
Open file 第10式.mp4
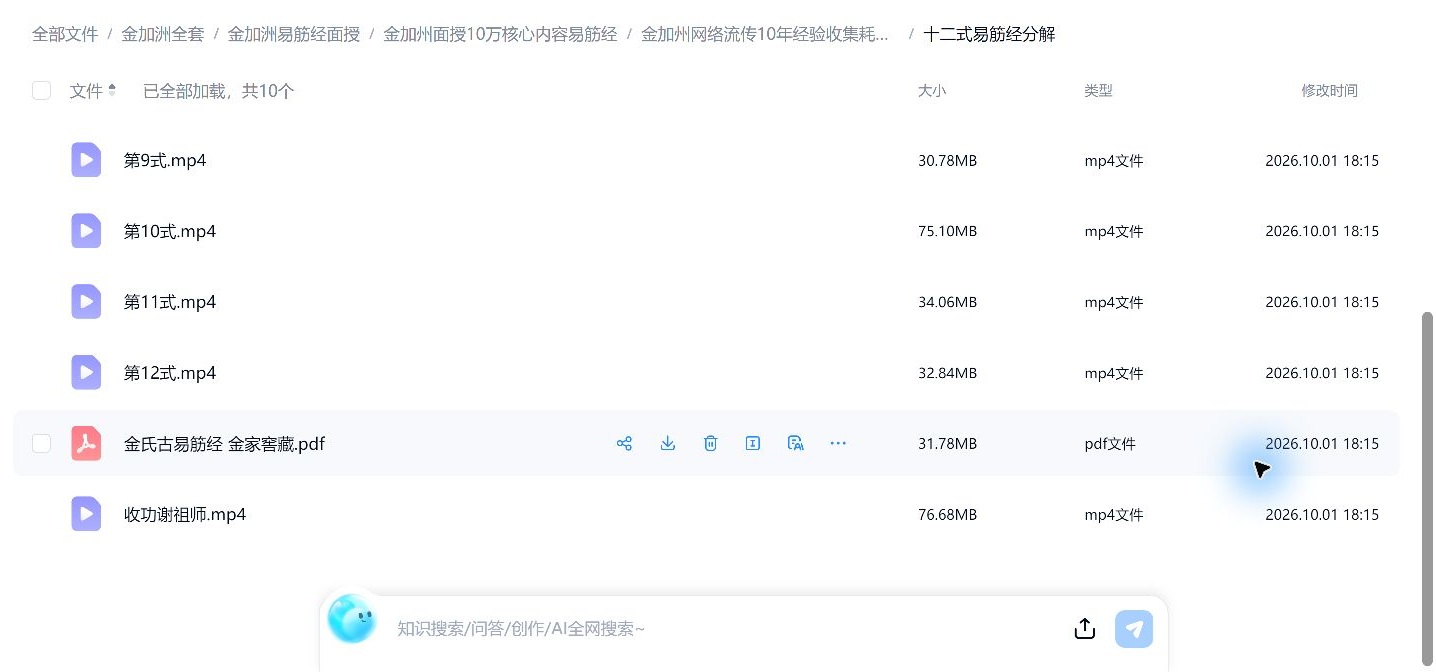coord(170,231)
